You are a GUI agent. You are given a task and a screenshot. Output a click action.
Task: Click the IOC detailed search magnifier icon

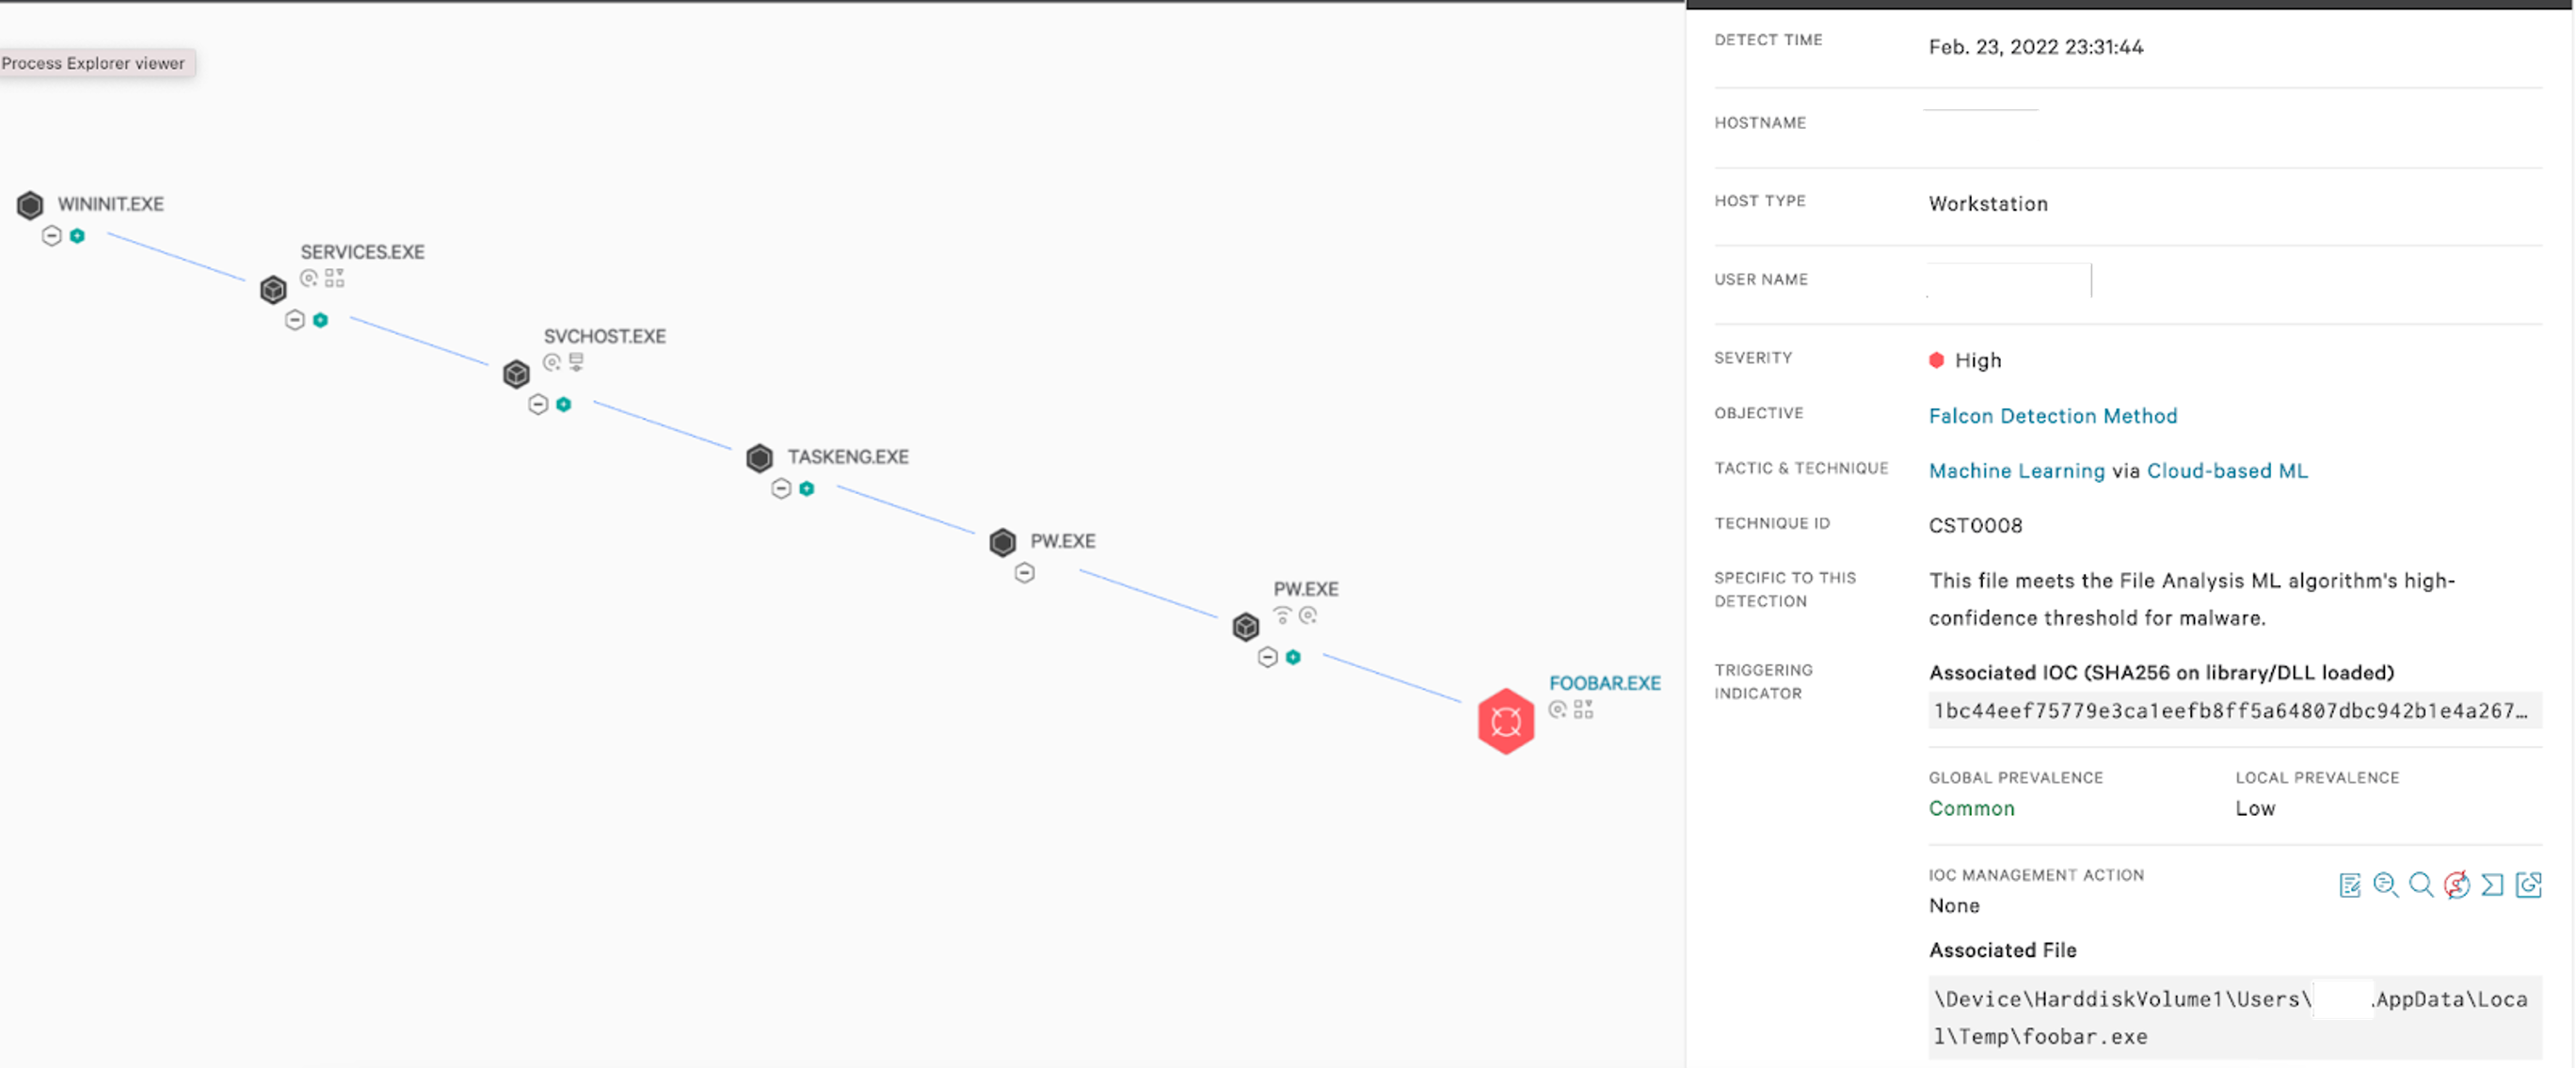coord(2385,885)
